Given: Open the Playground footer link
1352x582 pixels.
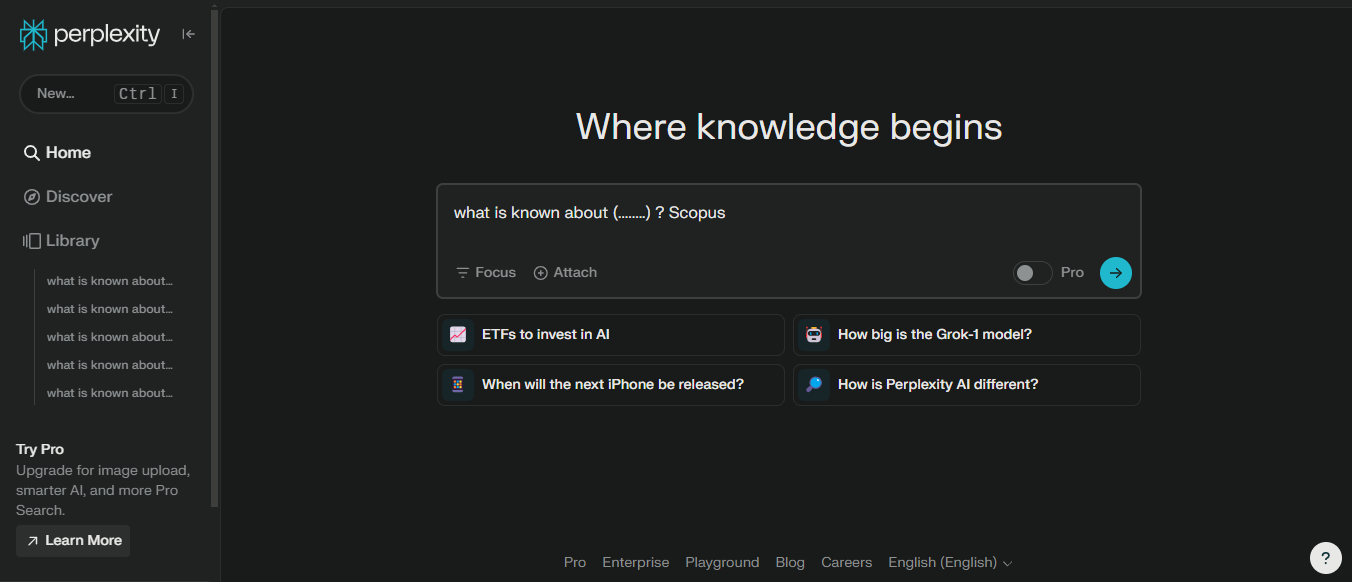Looking at the screenshot, I should (x=722, y=563).
